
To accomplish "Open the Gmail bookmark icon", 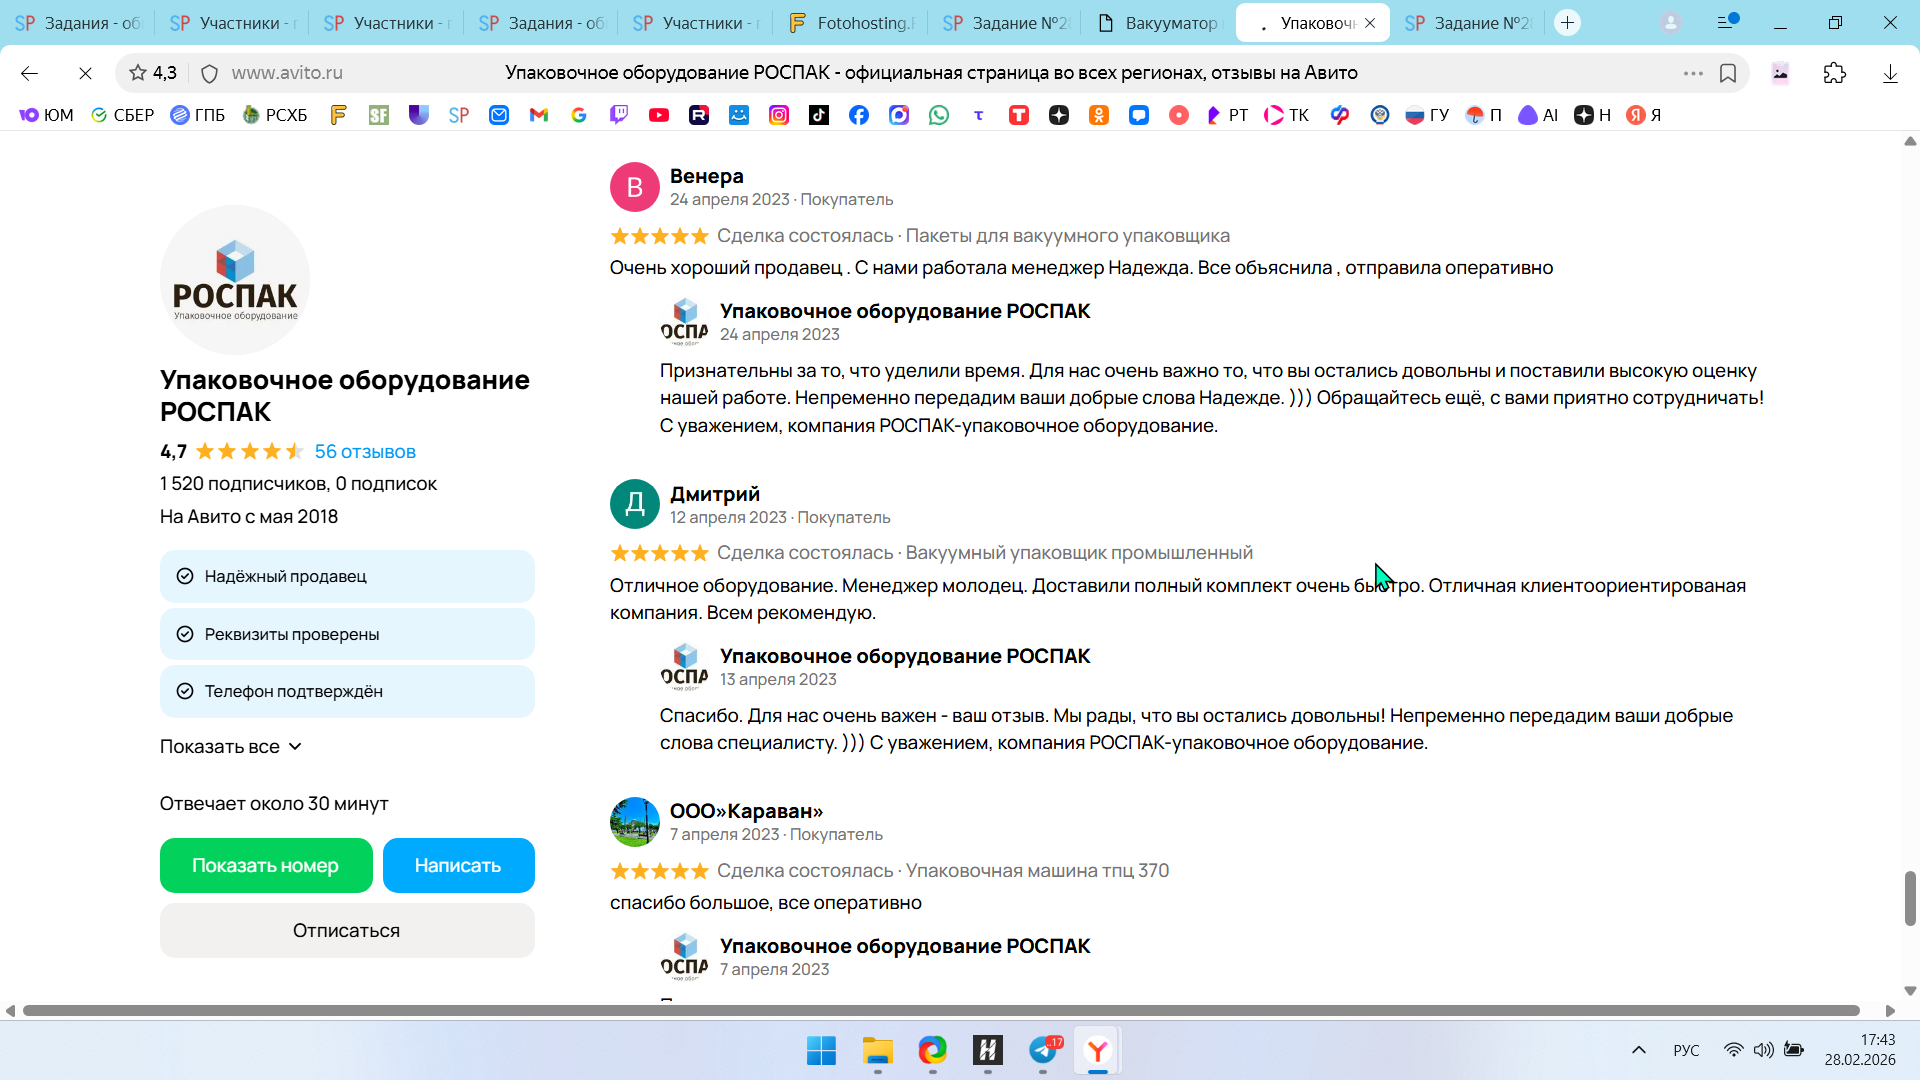I will tap(539, 115).
